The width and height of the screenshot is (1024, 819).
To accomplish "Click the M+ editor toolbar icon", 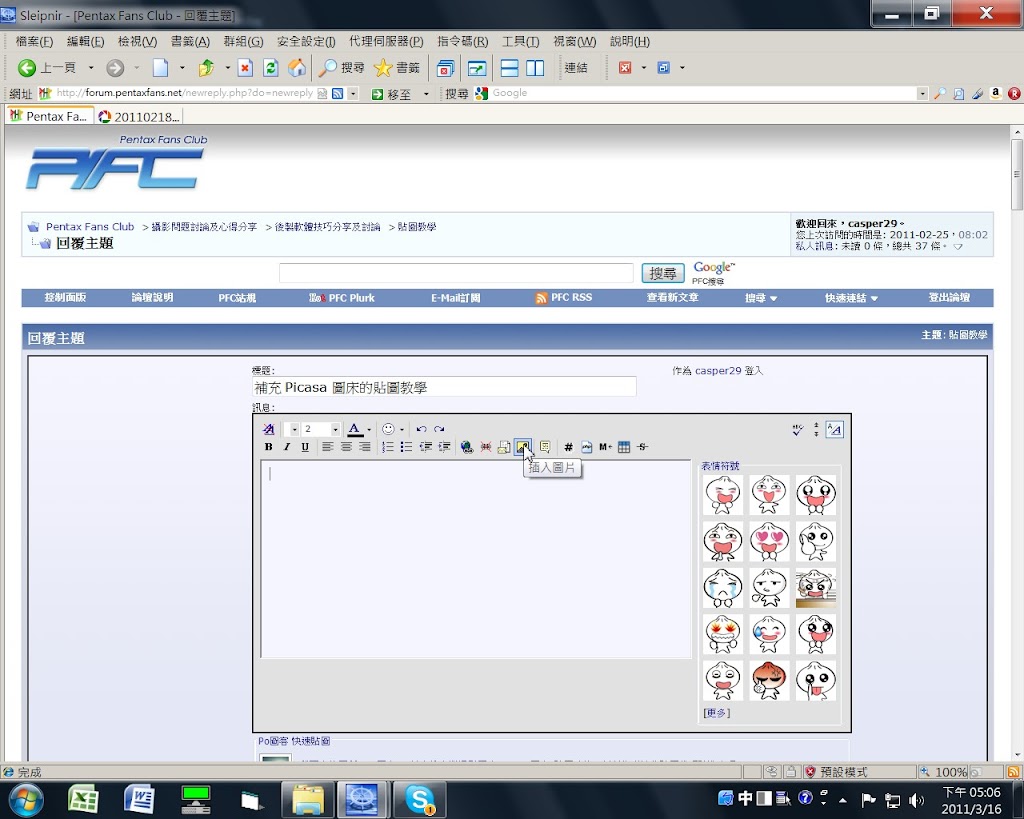I will (605, 447).
